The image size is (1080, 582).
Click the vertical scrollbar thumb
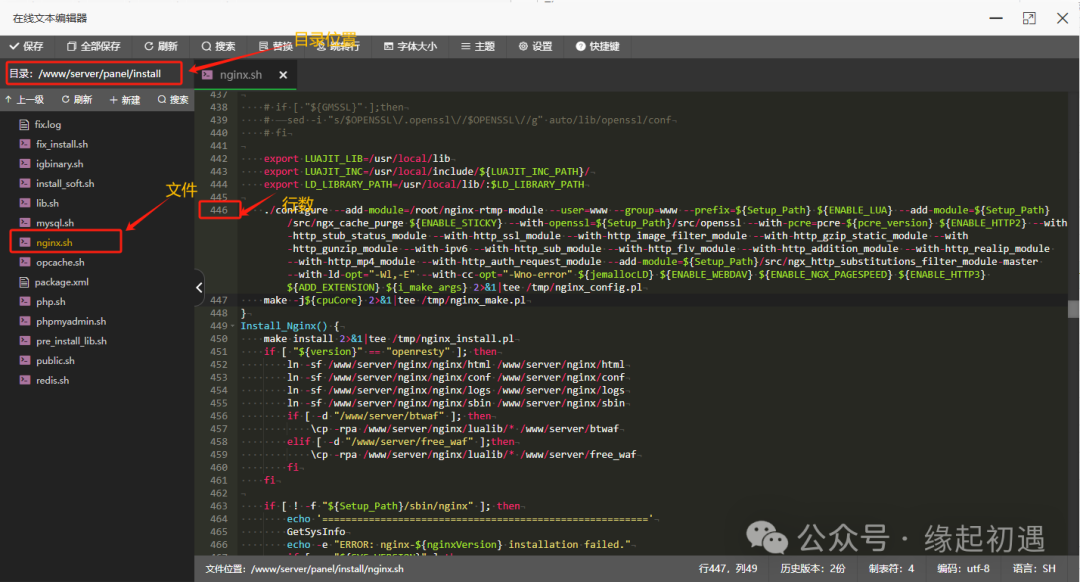click(x=1074, y=309)
